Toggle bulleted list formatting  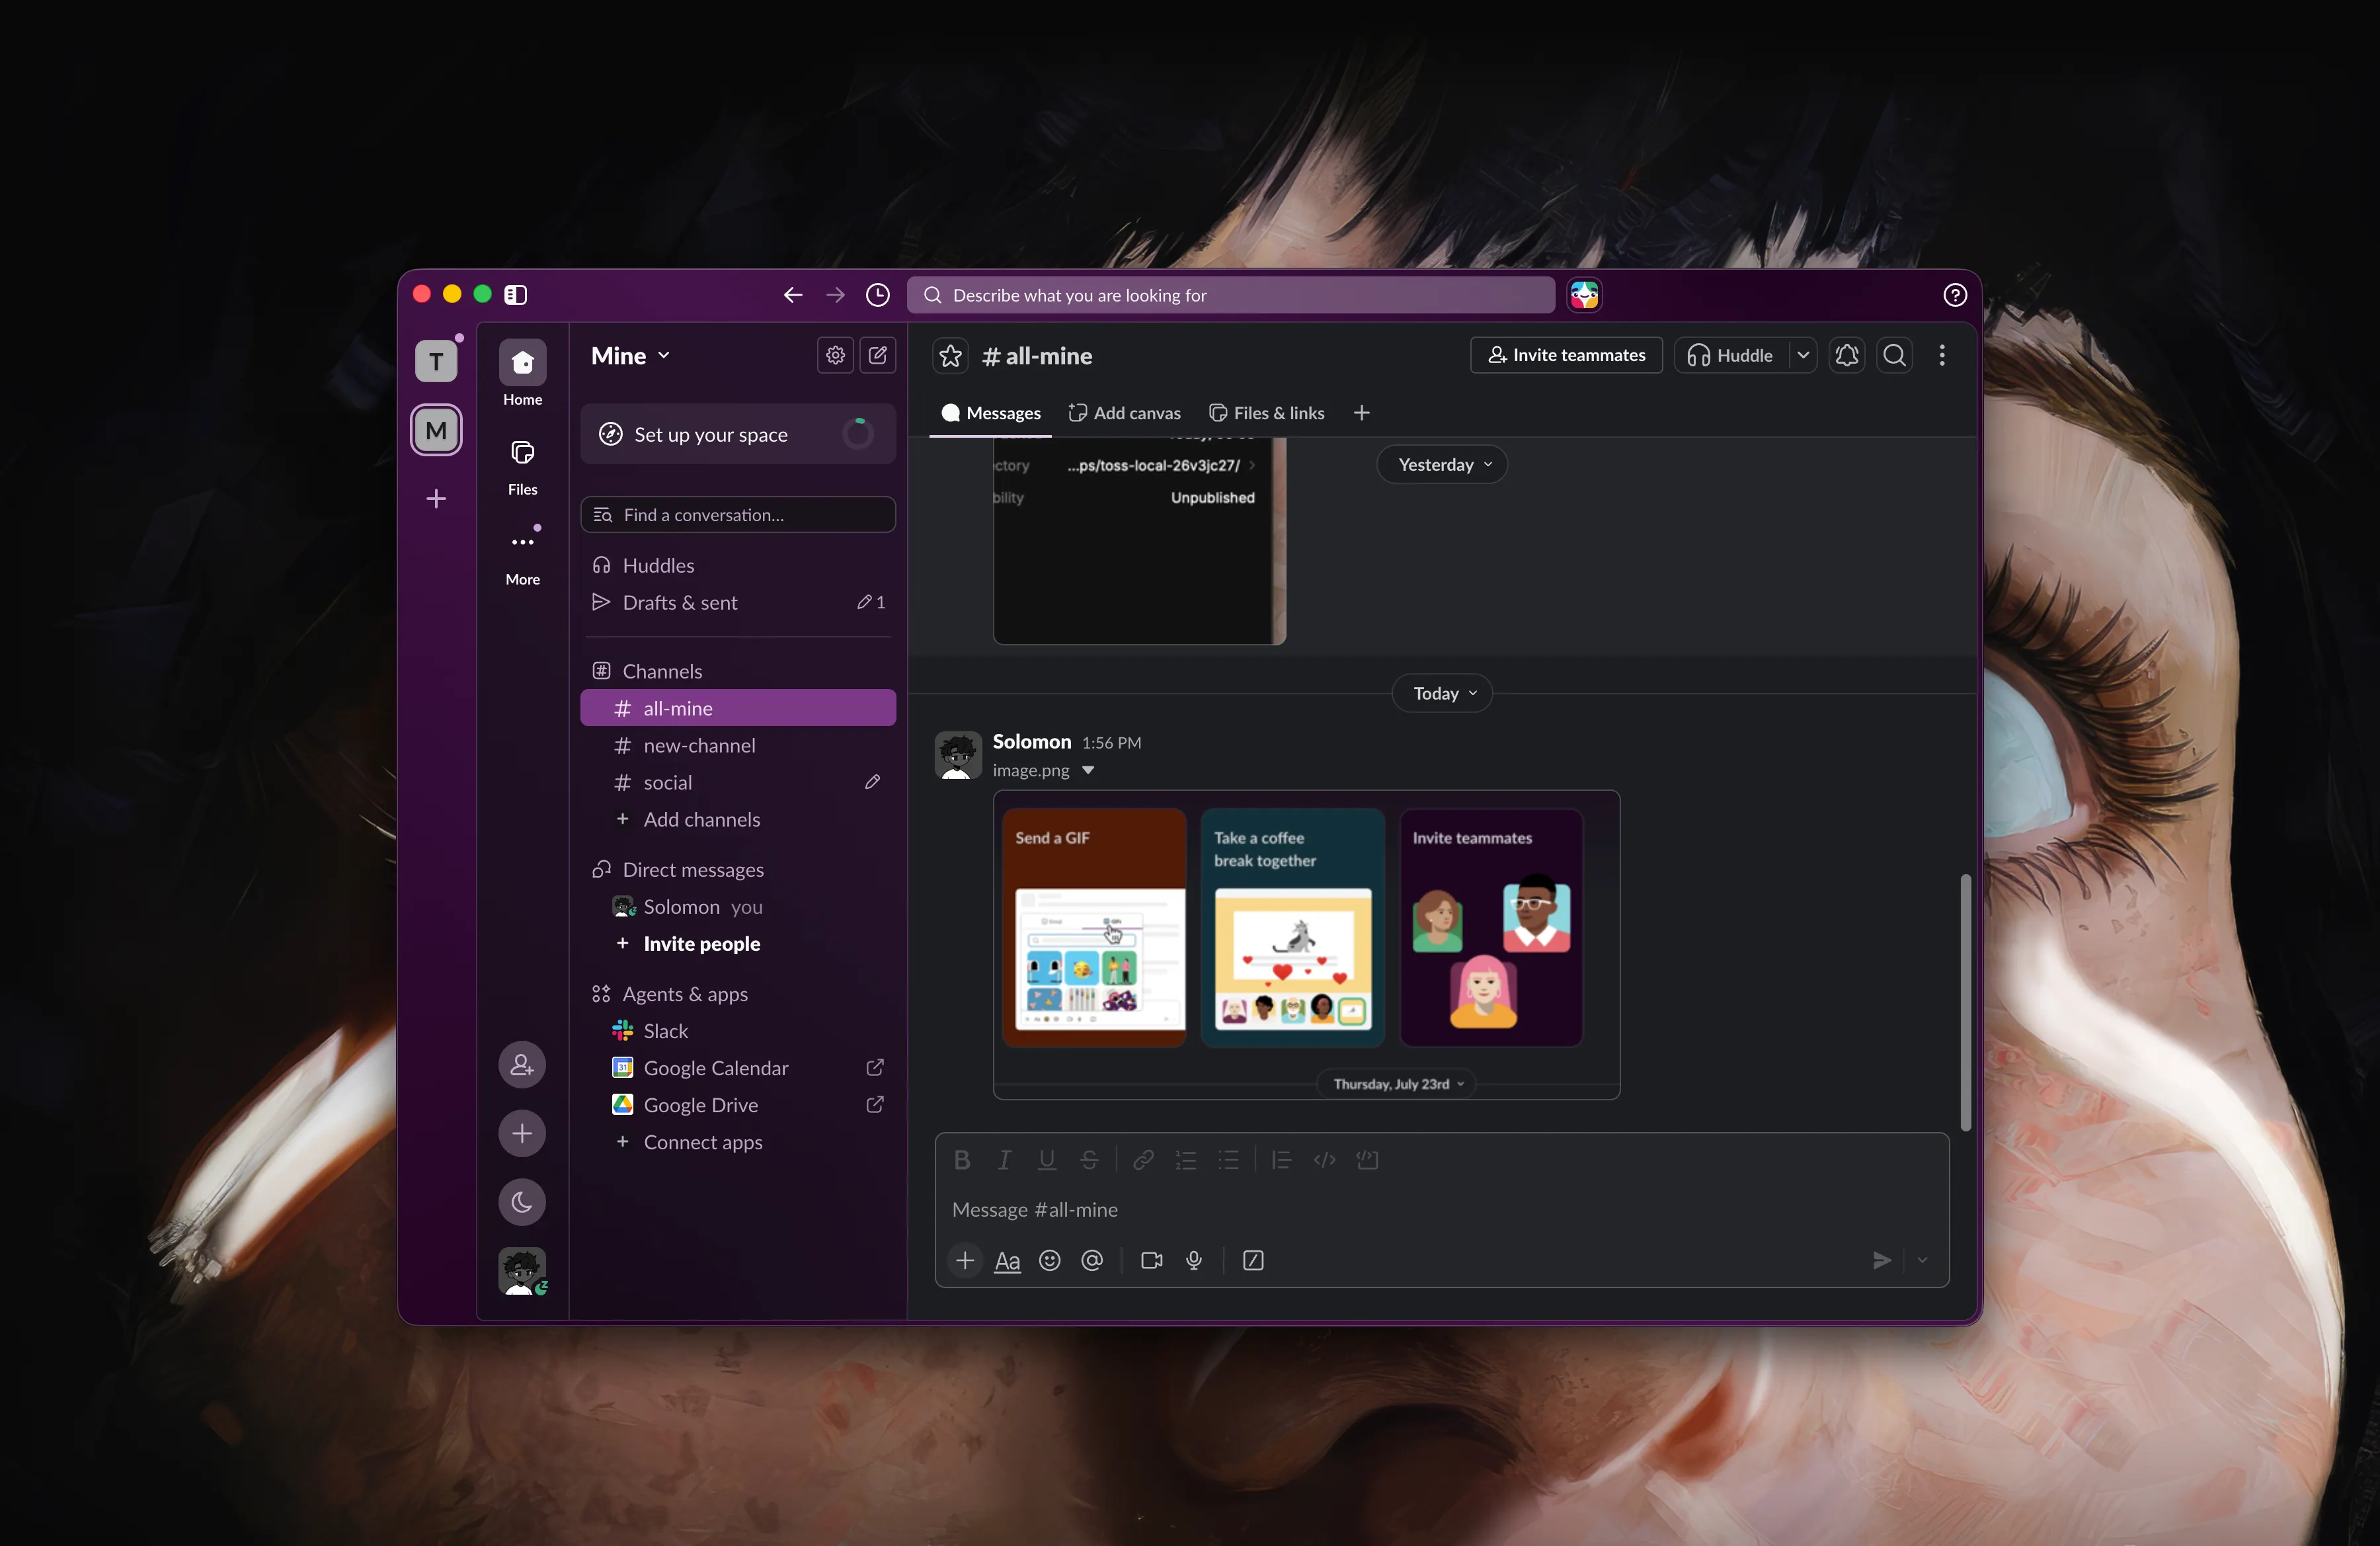(1228, 1159)
